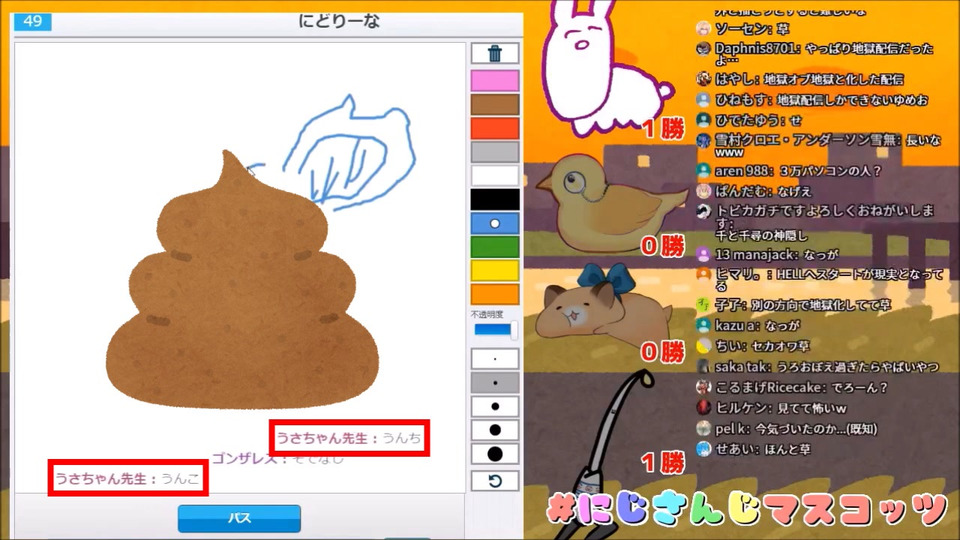
Task: Click the ちい chat comment
Action: [753, 346]
